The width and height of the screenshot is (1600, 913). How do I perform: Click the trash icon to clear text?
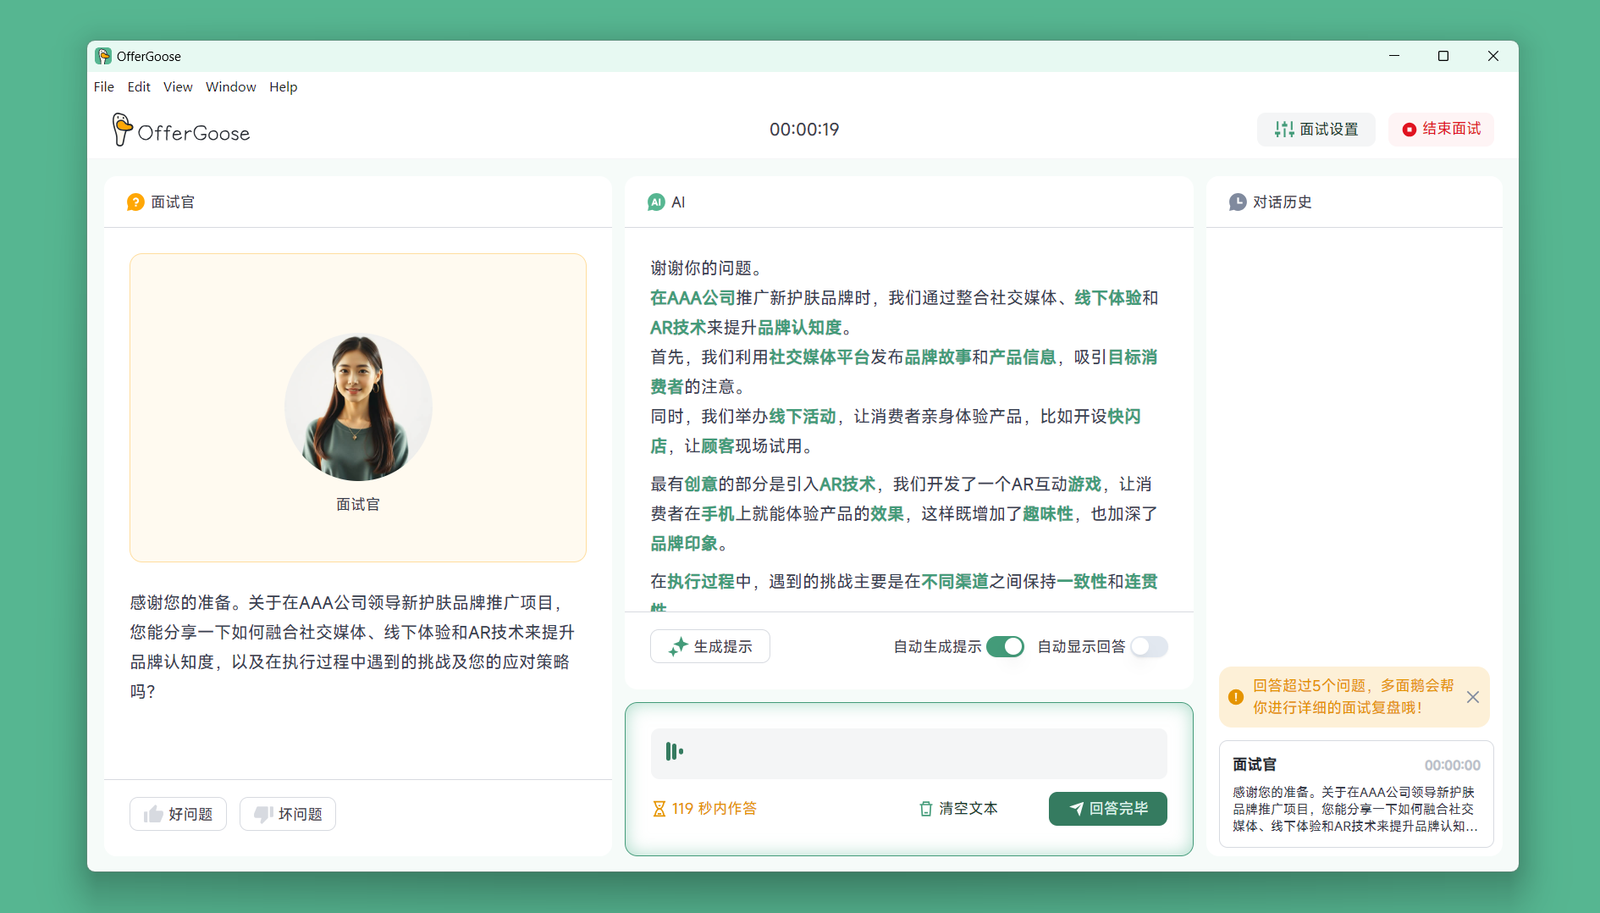[x=924, y=808]
